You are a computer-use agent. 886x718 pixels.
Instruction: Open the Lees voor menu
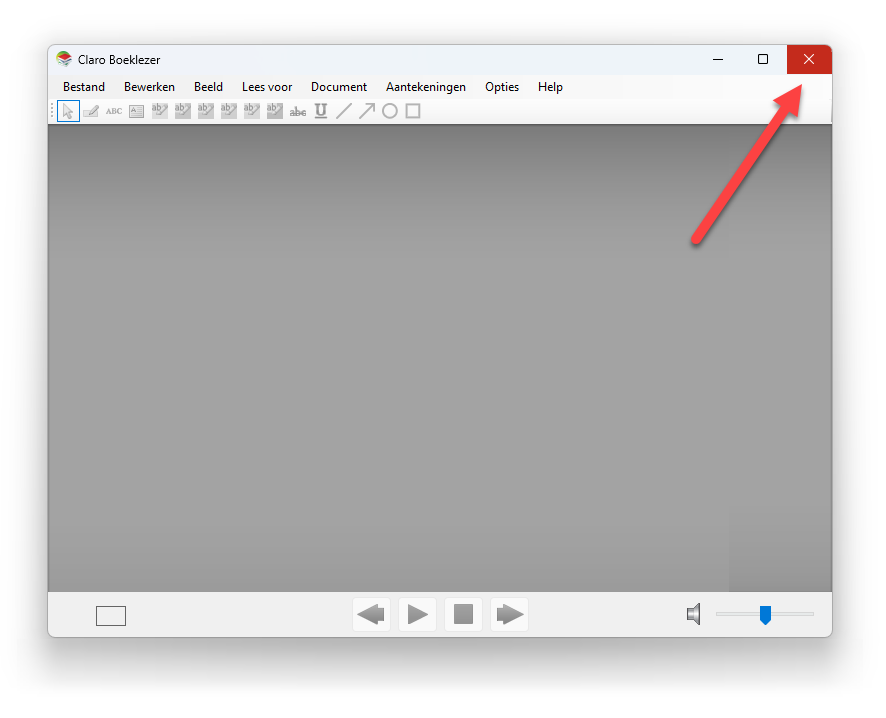(267, 87)
